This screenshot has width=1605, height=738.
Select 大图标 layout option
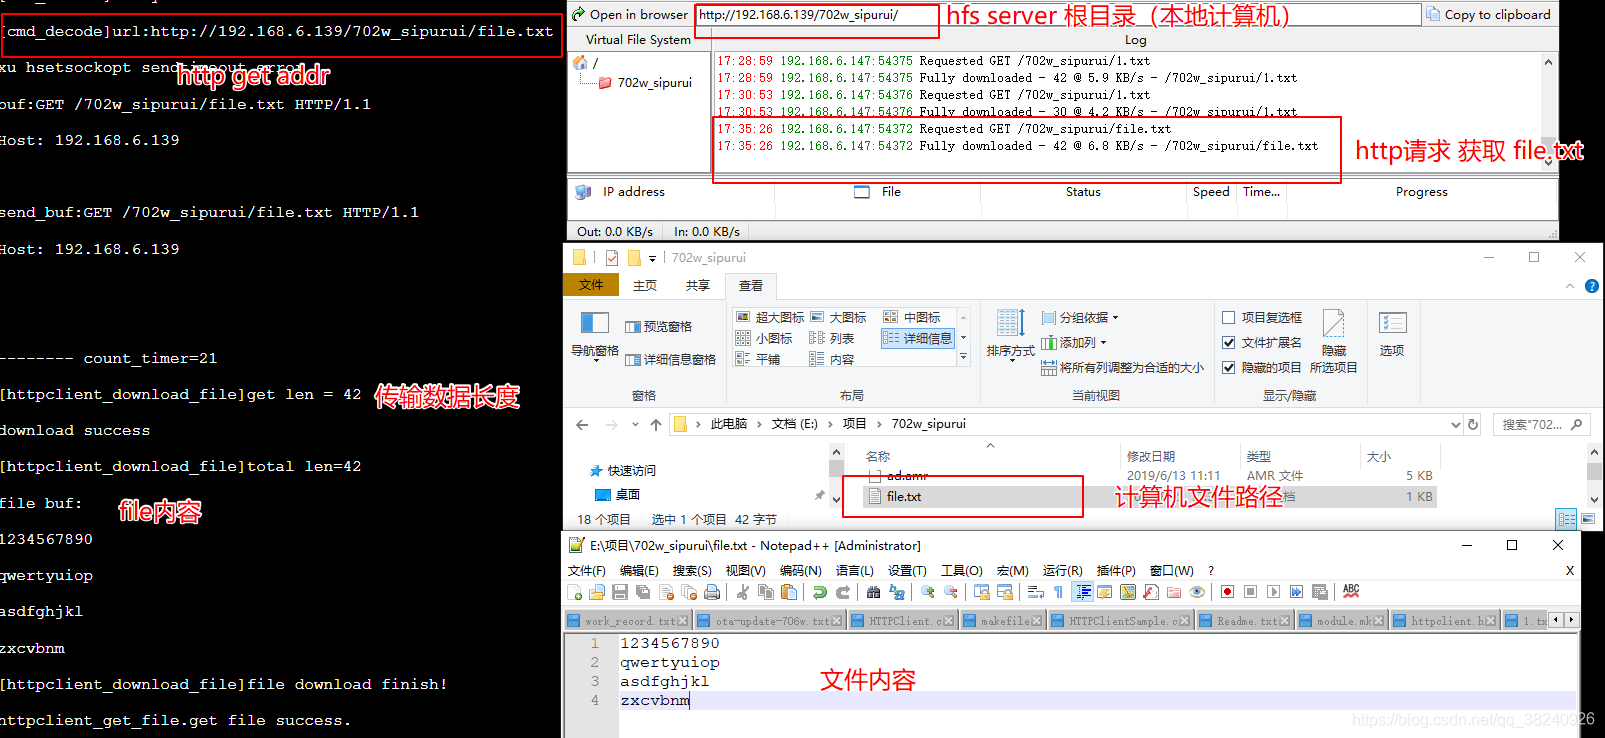pyautogui.click(x=838, y=317)
